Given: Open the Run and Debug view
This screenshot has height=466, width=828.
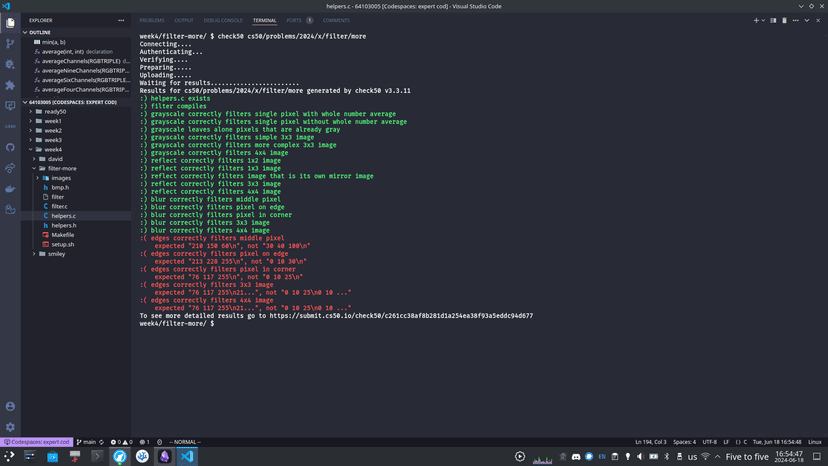Looking at the screenshot, I should coord(10,64).
